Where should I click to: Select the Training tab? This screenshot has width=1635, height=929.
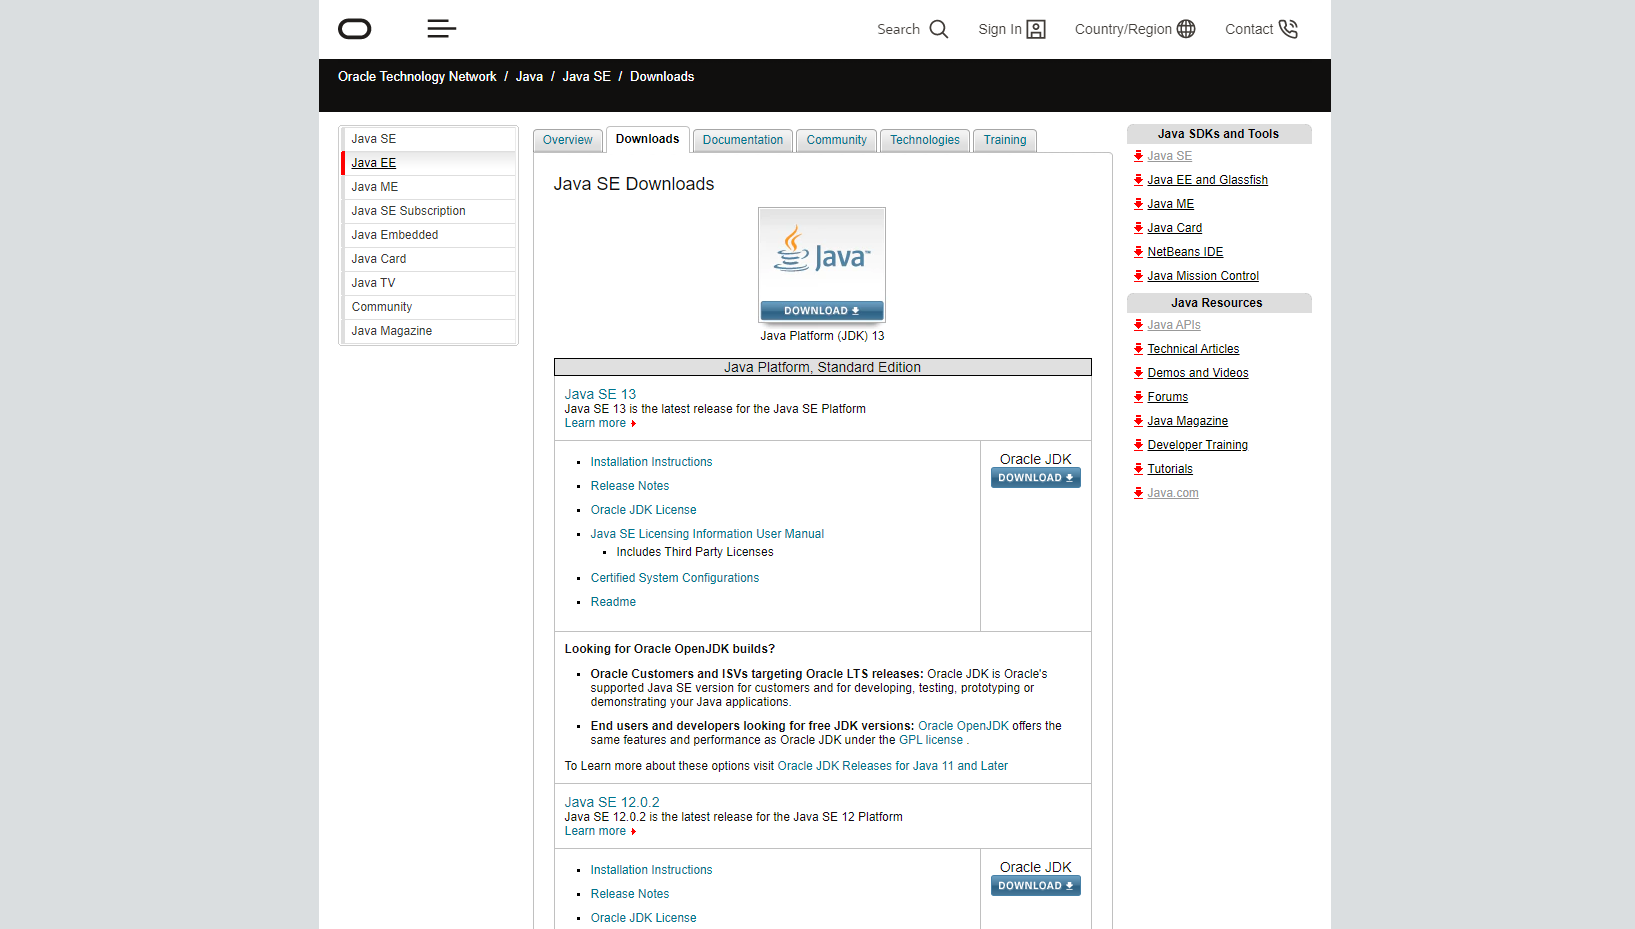(x=1005, y=140)
